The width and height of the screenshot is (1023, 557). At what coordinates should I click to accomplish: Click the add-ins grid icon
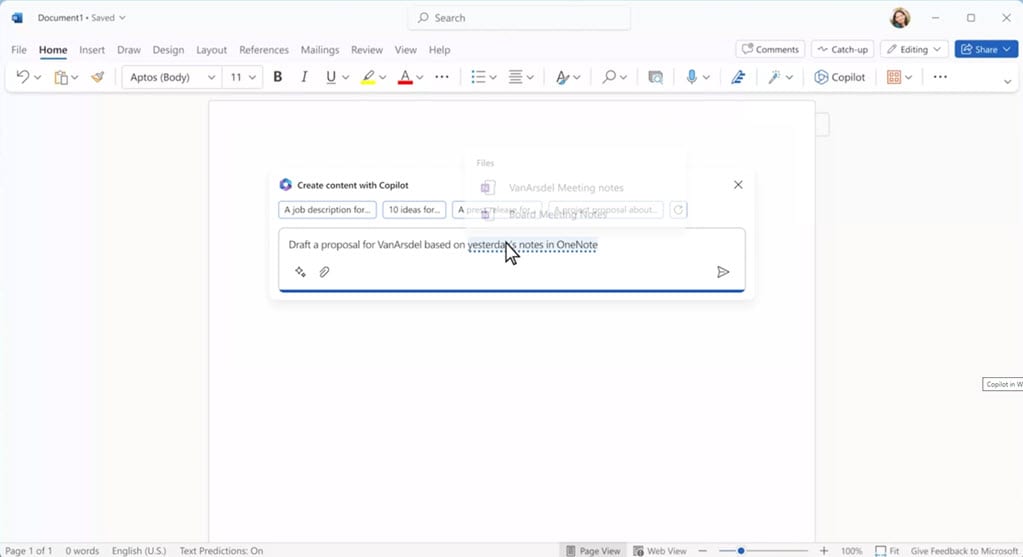click(x=894, y=77)
